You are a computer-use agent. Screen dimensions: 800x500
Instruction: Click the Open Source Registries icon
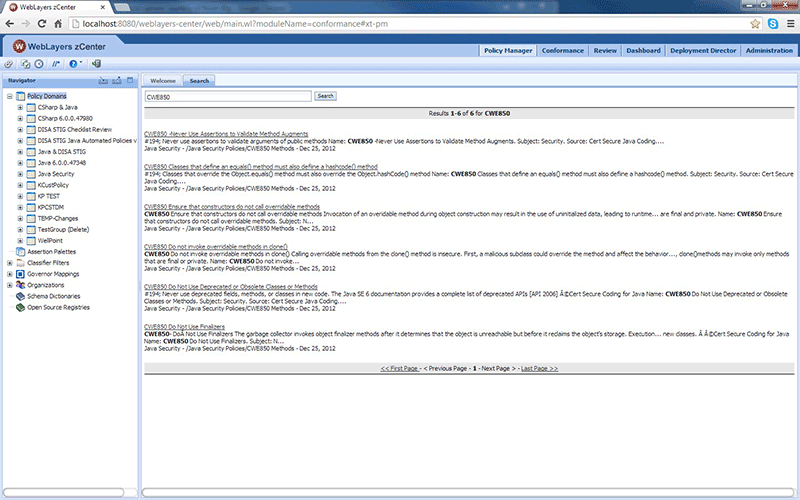pos(20,307)
